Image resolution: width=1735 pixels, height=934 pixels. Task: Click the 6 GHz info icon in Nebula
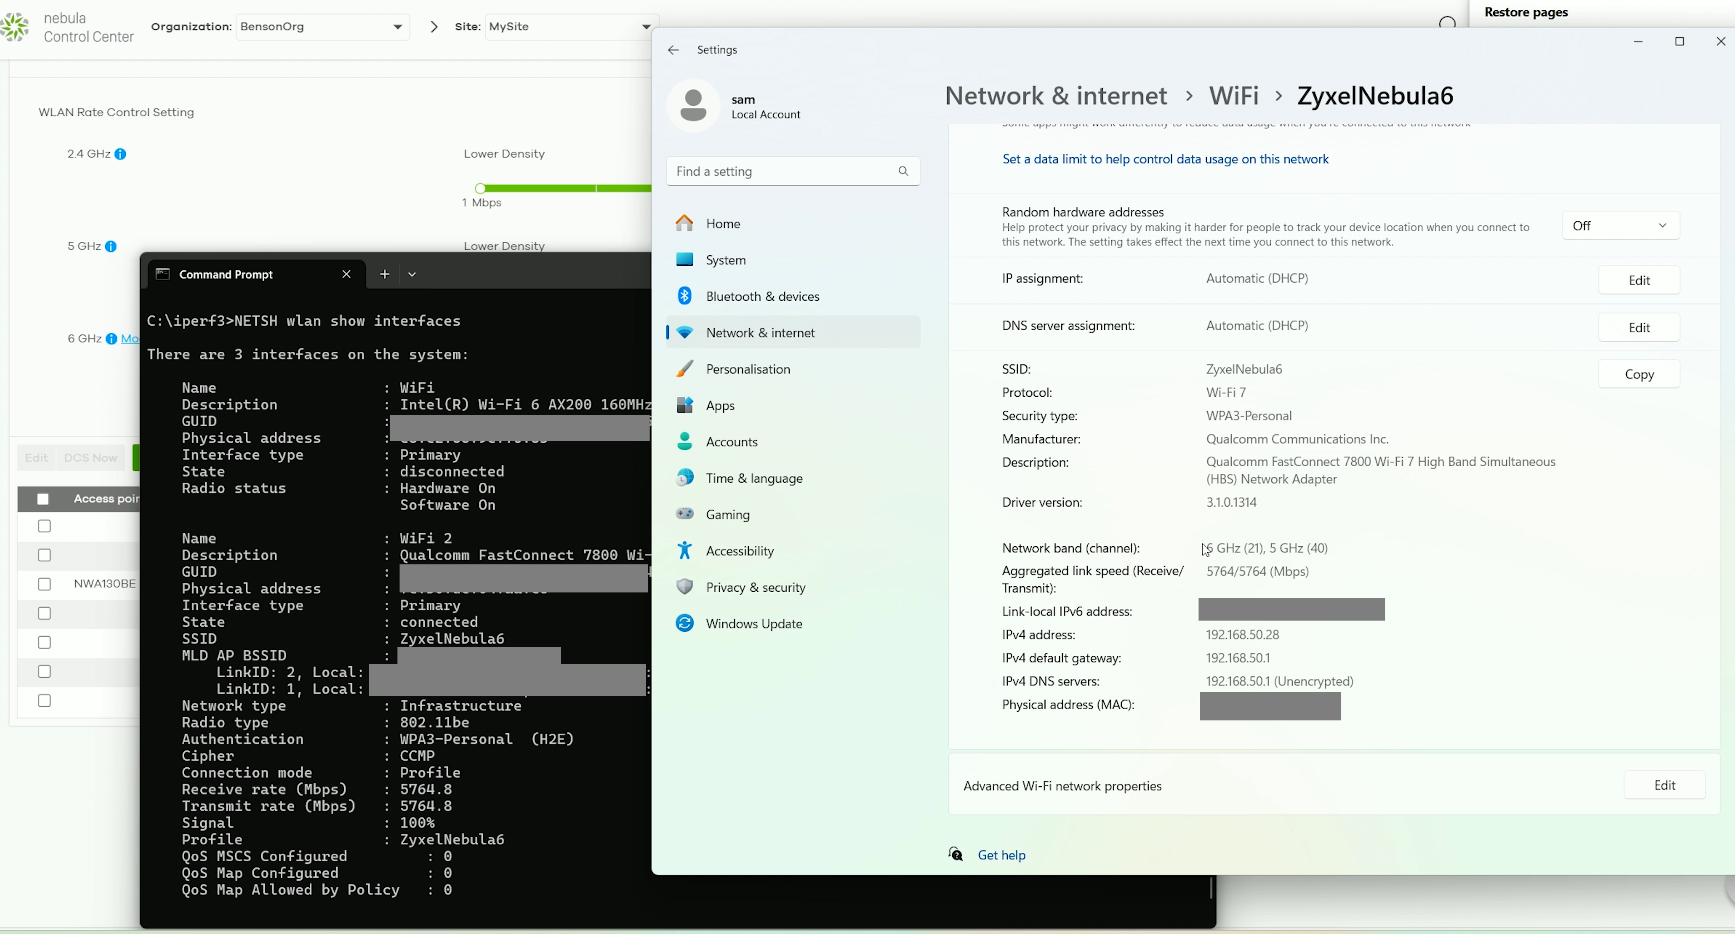tap(111, 339)
